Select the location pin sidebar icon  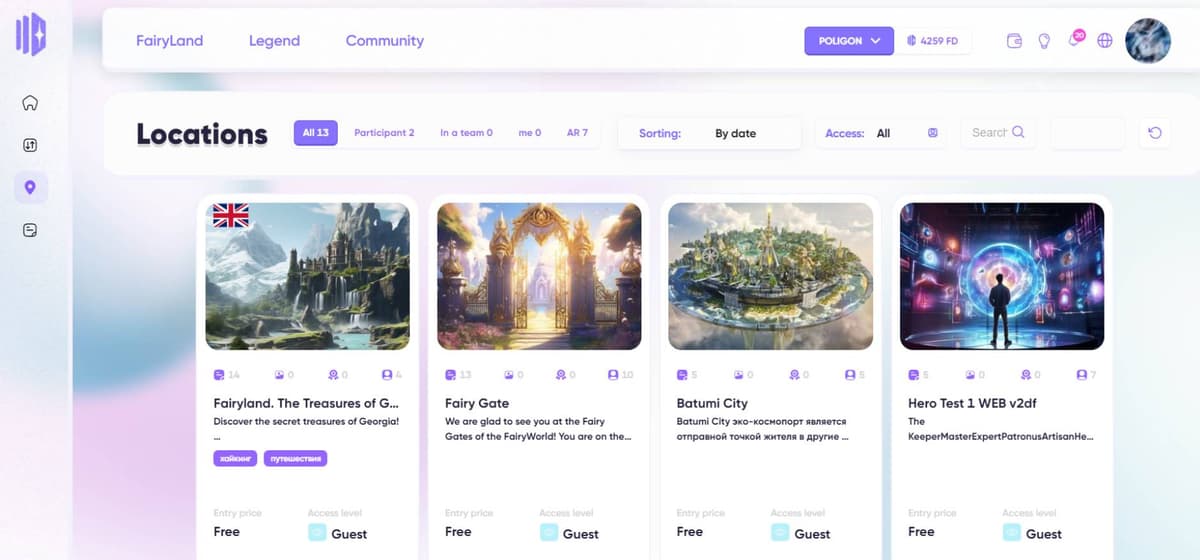[x=30, y=187]
